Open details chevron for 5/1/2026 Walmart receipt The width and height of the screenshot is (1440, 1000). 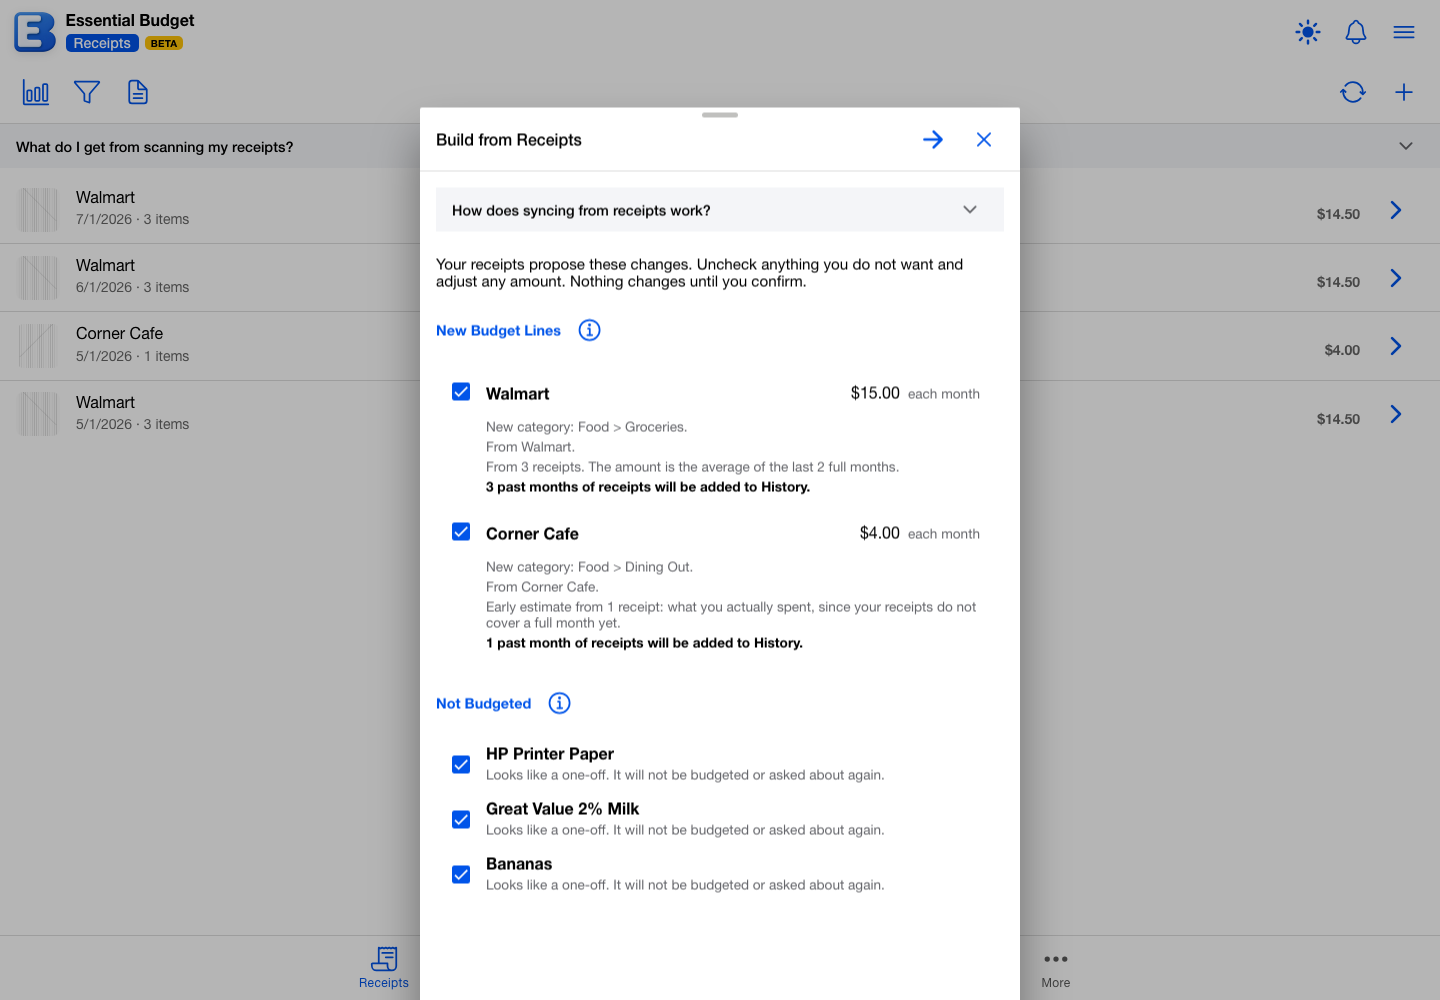(x=1396, y=414)
